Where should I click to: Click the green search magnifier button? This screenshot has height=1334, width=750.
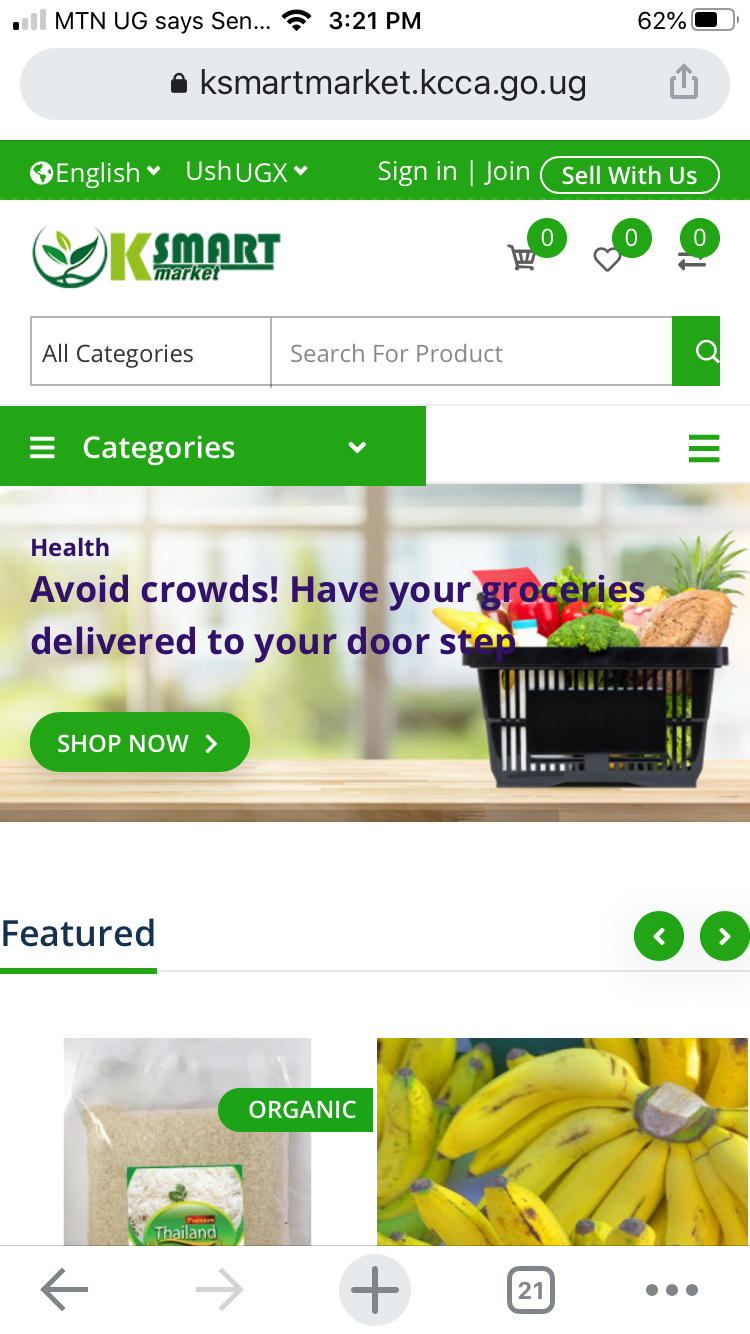697,351
